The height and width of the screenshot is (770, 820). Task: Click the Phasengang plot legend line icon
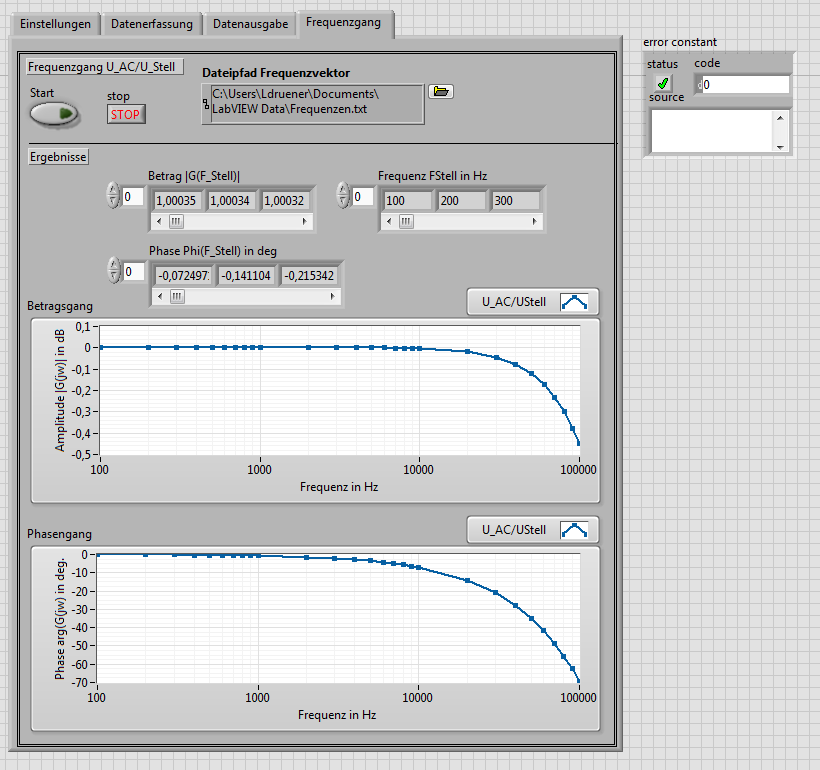tap(574, 530)
